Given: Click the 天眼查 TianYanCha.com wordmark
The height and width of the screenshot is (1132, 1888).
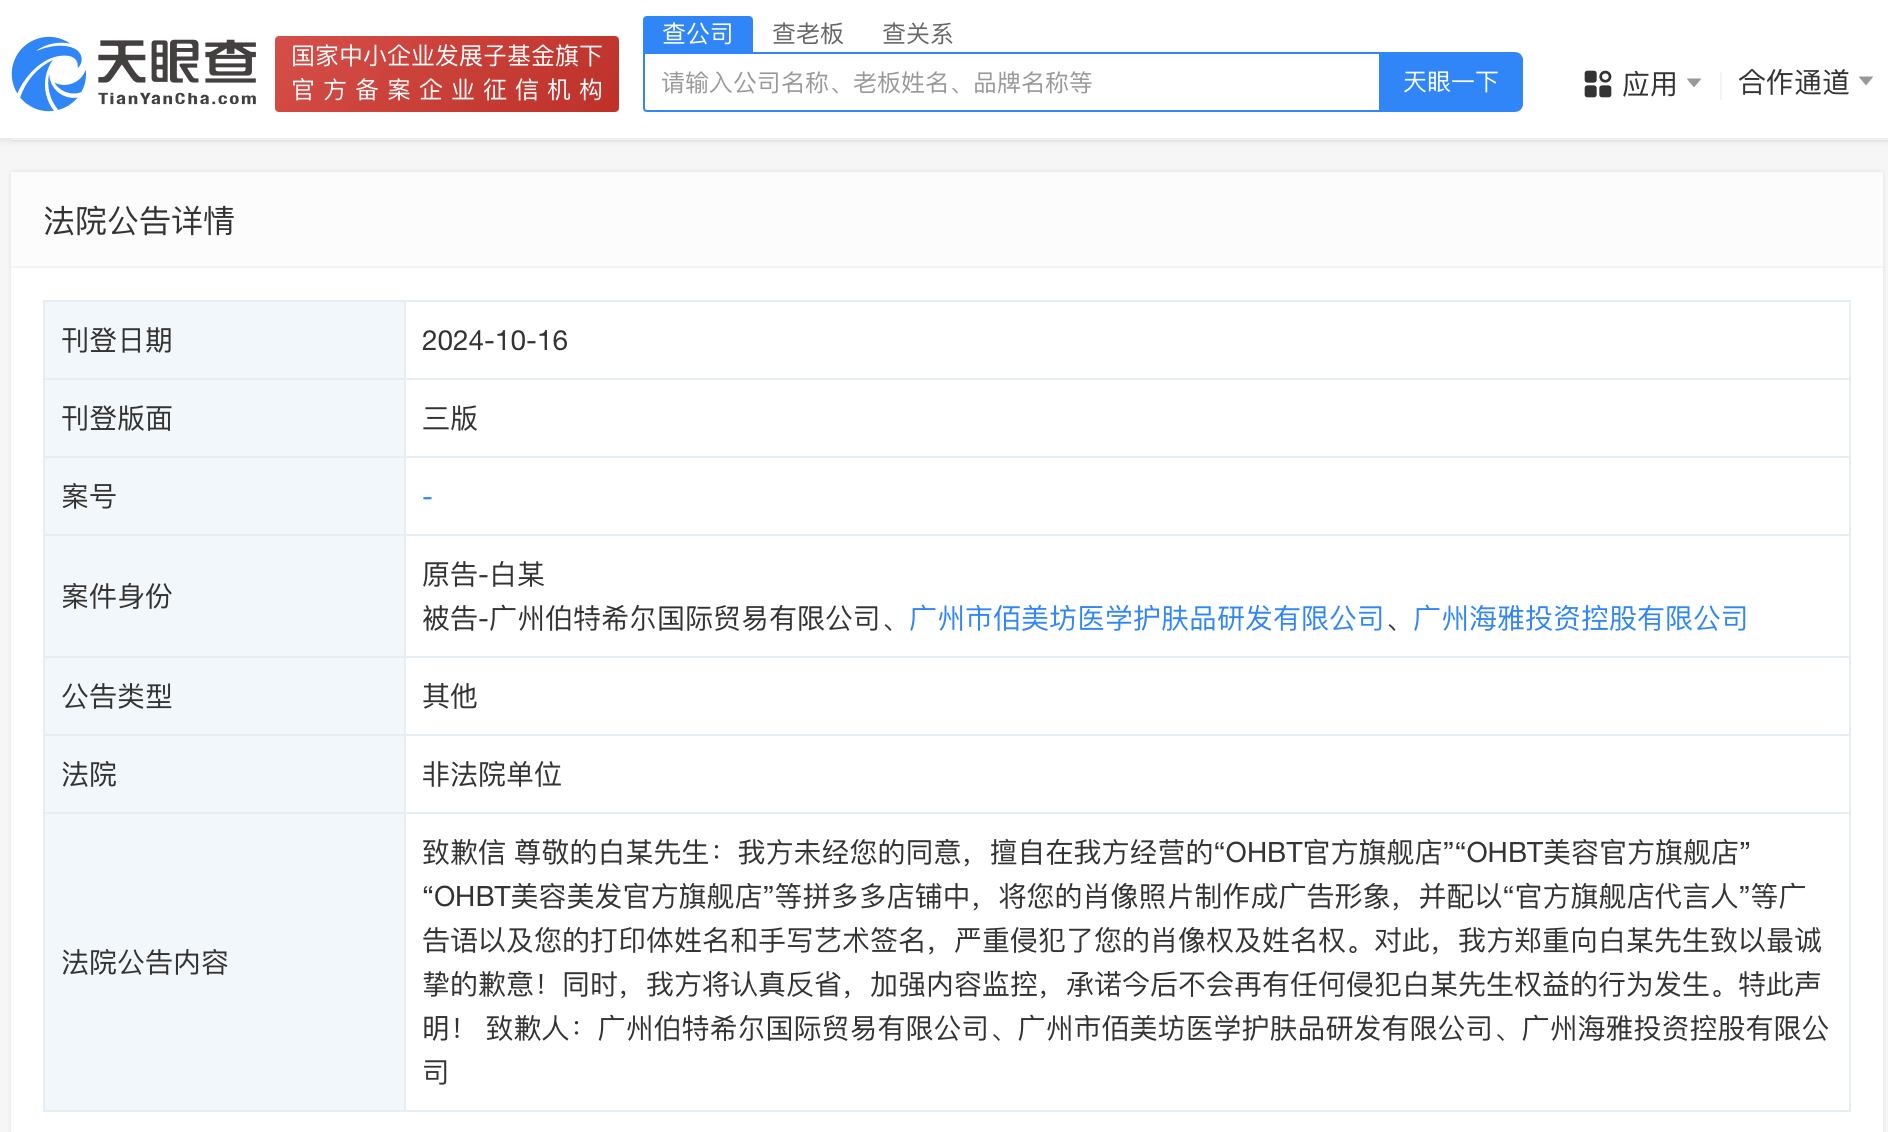Looking at the screenshot, I should (x=177, y=73).
